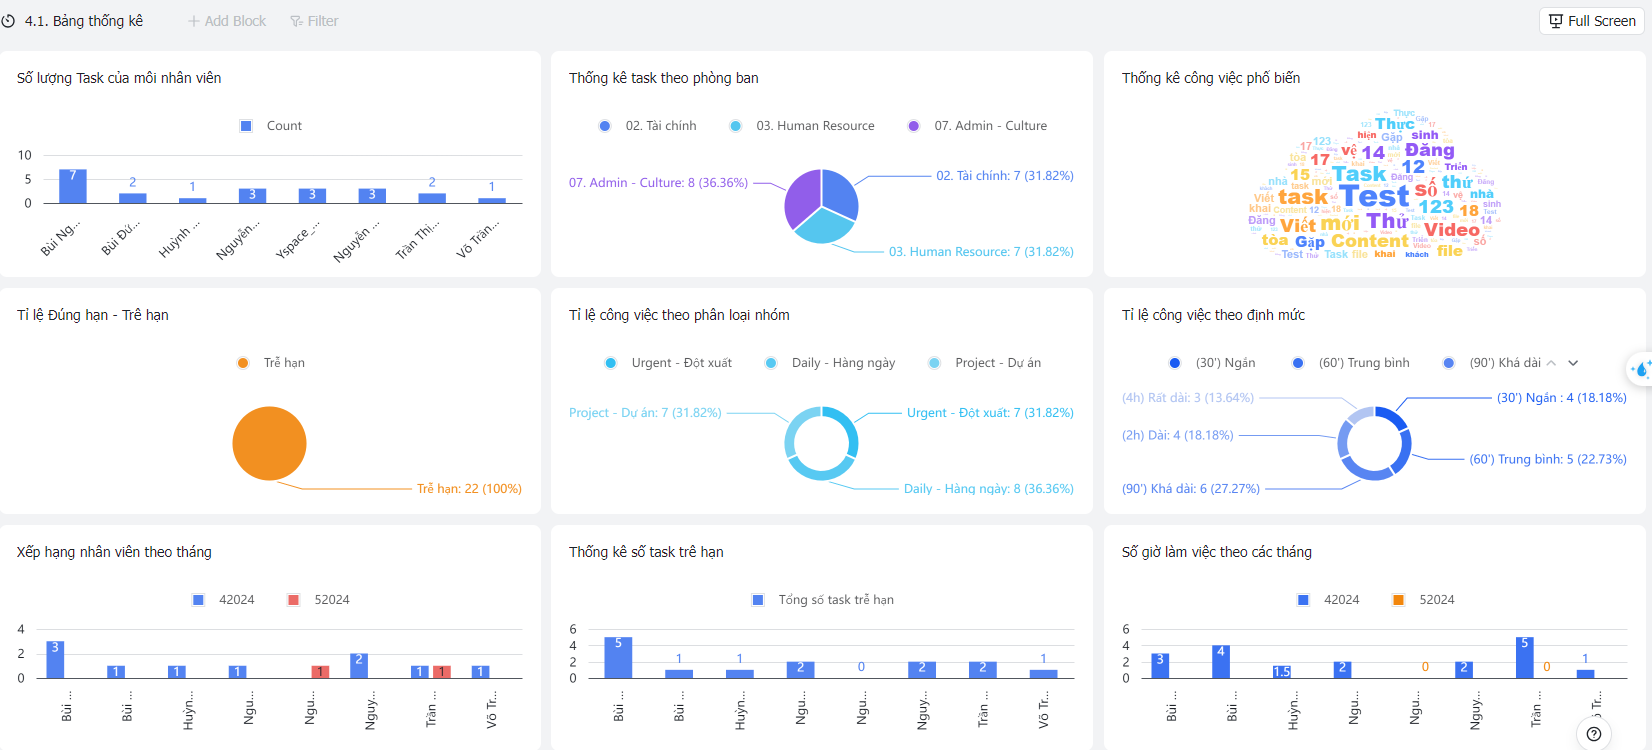Click title Tỉ lệ công việc theo phân loại nhóm
Screen dimensions: 1652x750
point(679,315)
